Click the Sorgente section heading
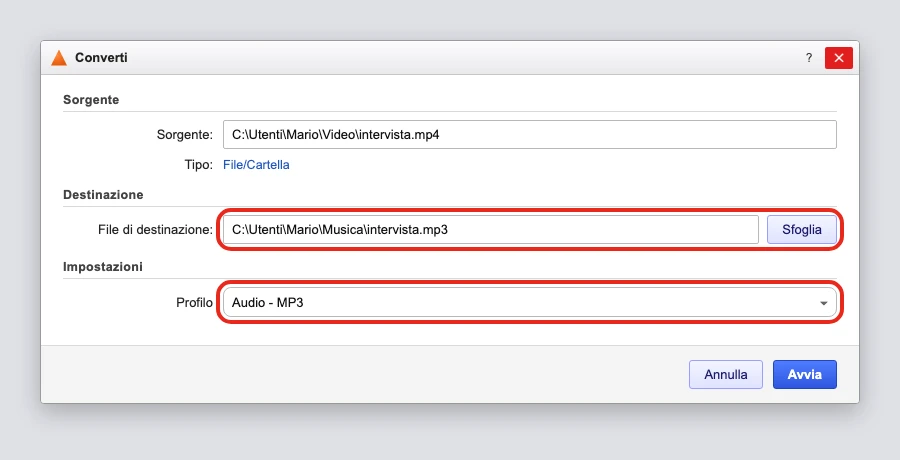The height and width of the screenshot is (460, 900). 91,100
